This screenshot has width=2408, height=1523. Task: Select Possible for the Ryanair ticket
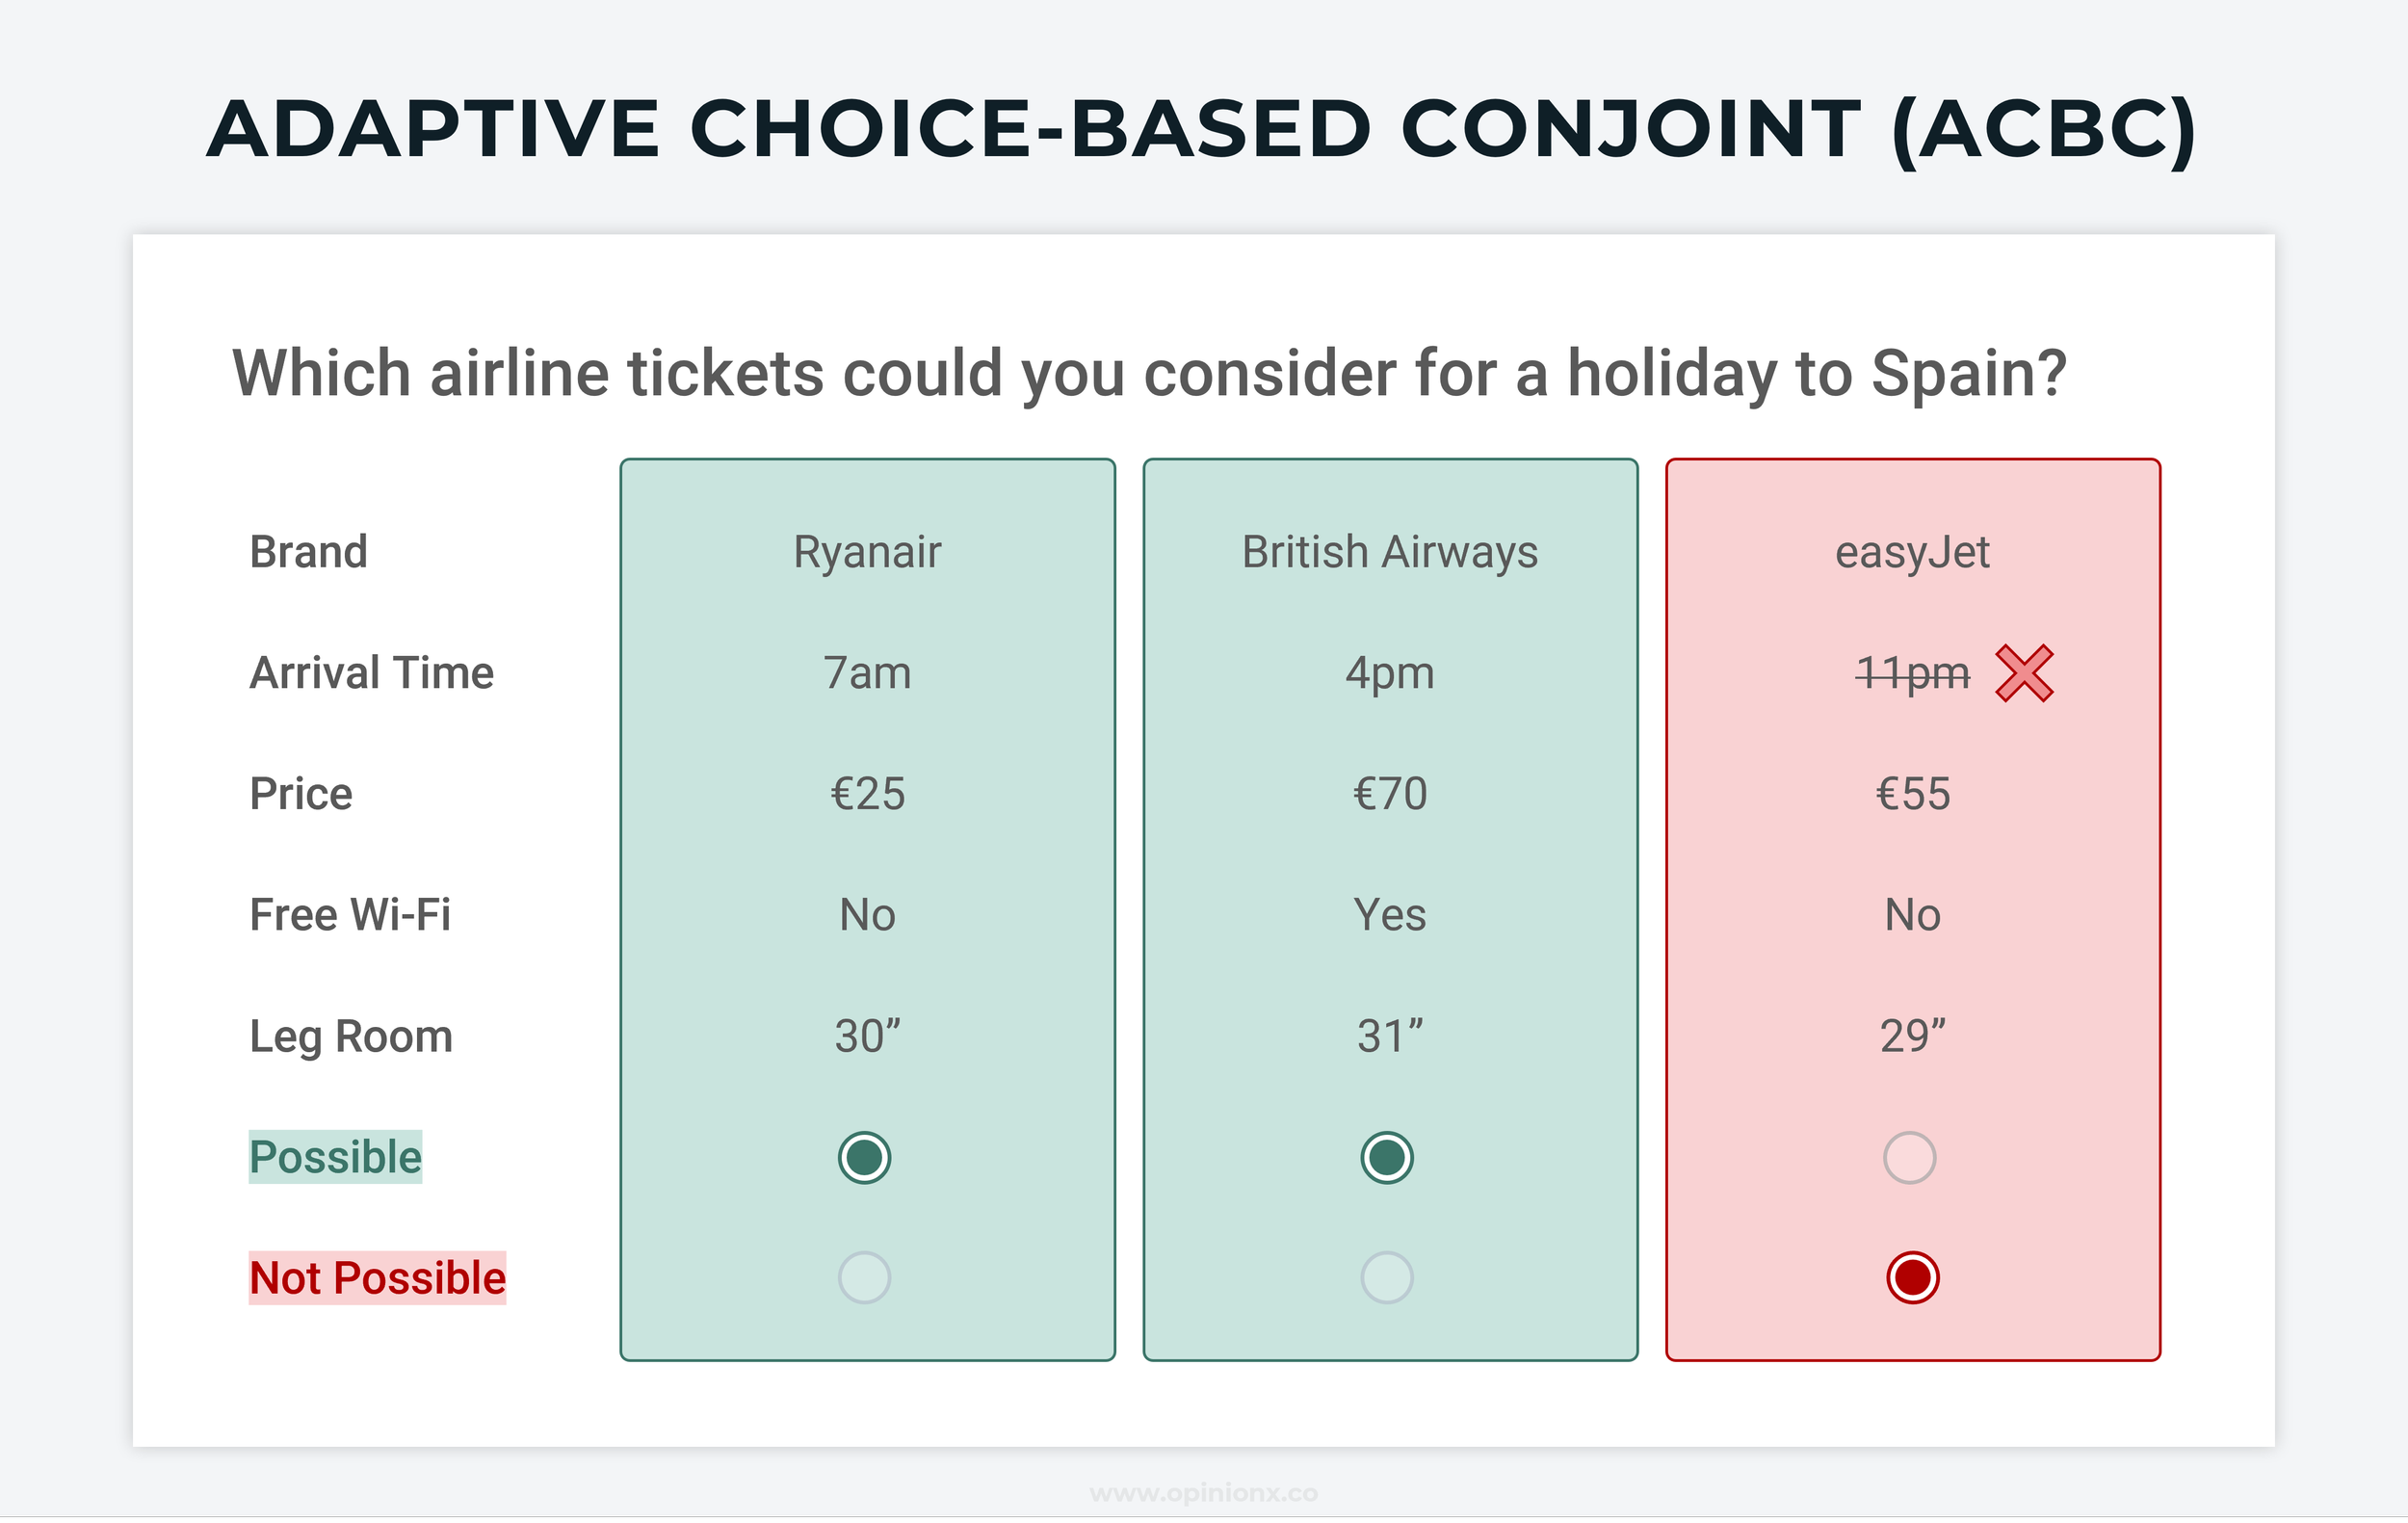864,1157
